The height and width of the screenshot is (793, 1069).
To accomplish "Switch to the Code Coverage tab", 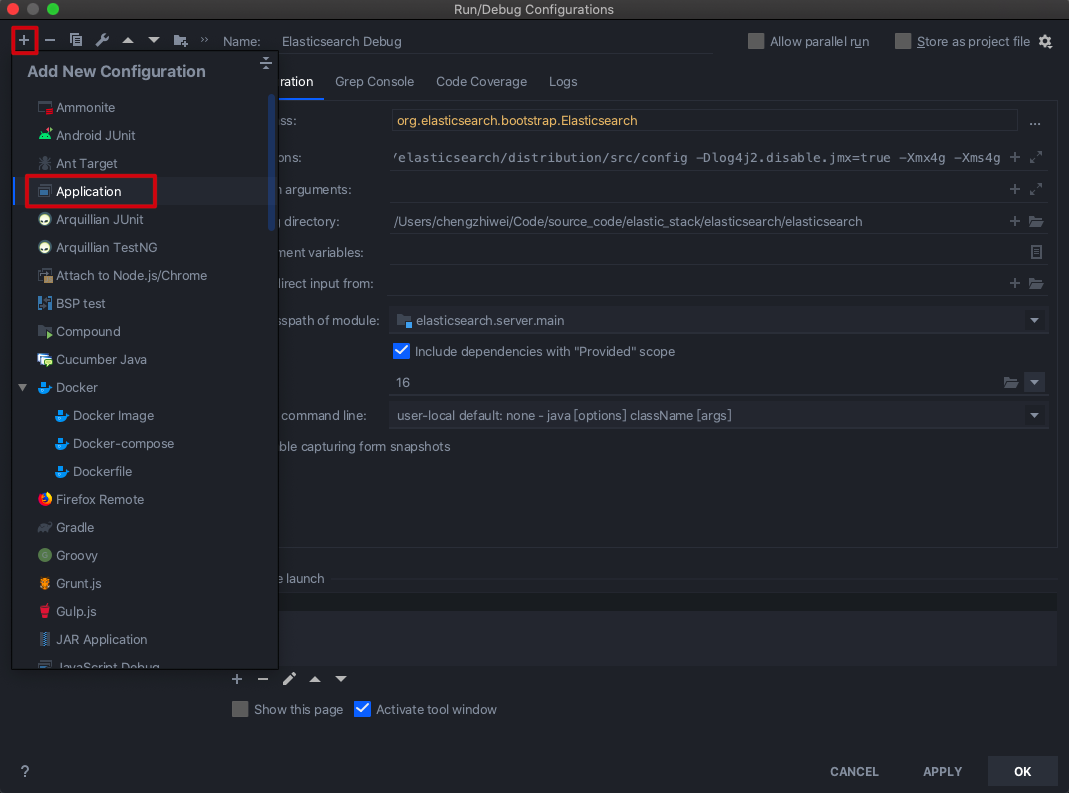I will pos(481,82).
